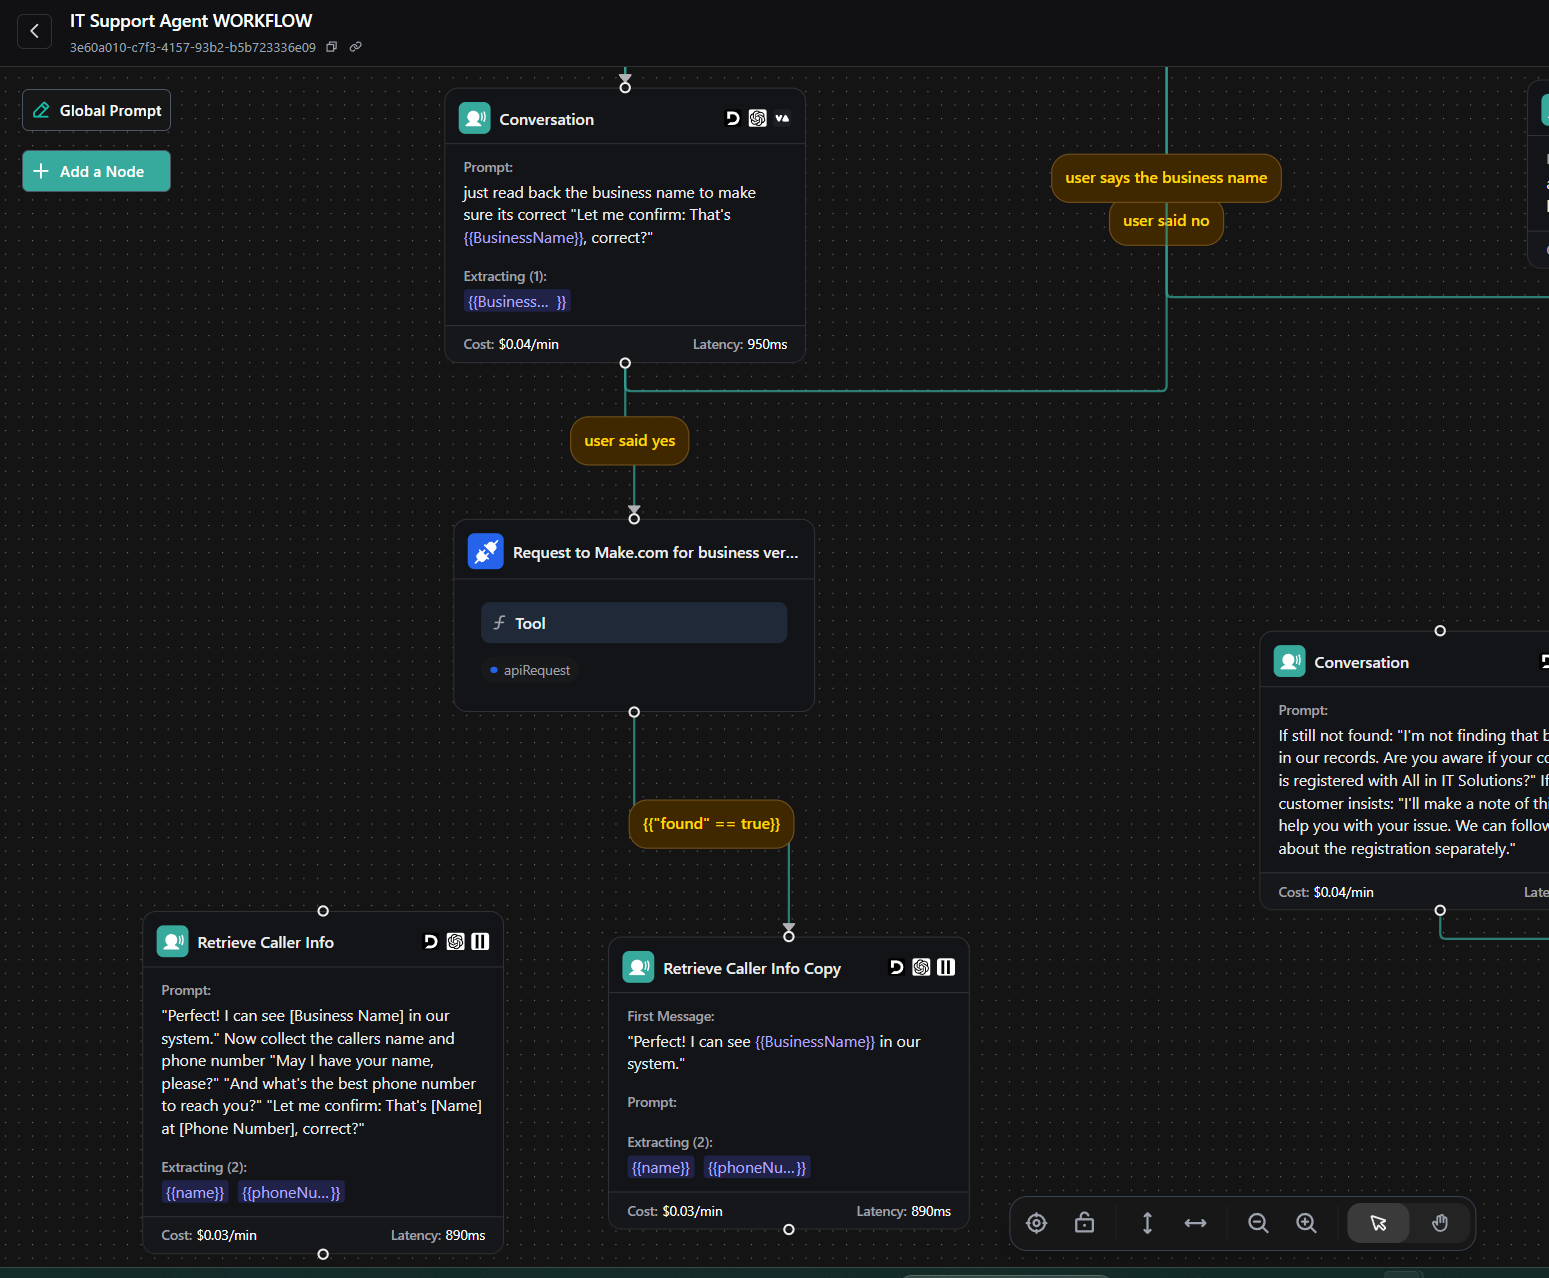Viewport: 1549px width, 1278px height.
Task: Zoom out using the canvas magnifier icon
Action: click(1258, 1223)
